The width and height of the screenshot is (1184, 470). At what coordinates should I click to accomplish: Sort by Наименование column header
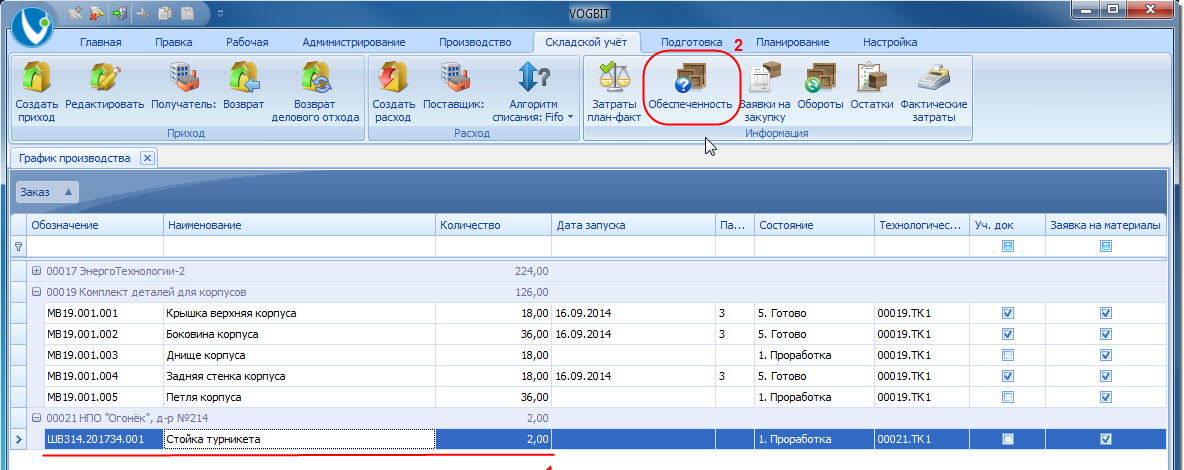click(299, 225)
